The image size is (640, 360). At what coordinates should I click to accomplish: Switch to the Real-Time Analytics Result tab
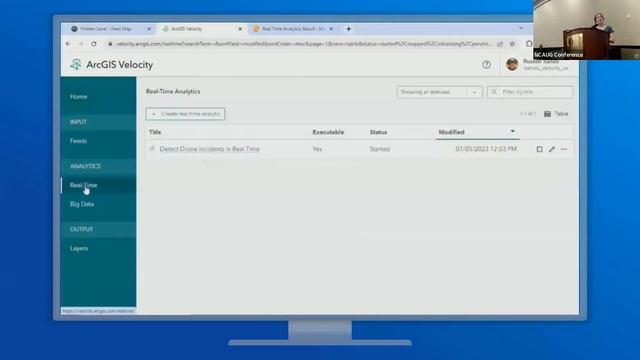pyautogui.click(x=294, y=29)
